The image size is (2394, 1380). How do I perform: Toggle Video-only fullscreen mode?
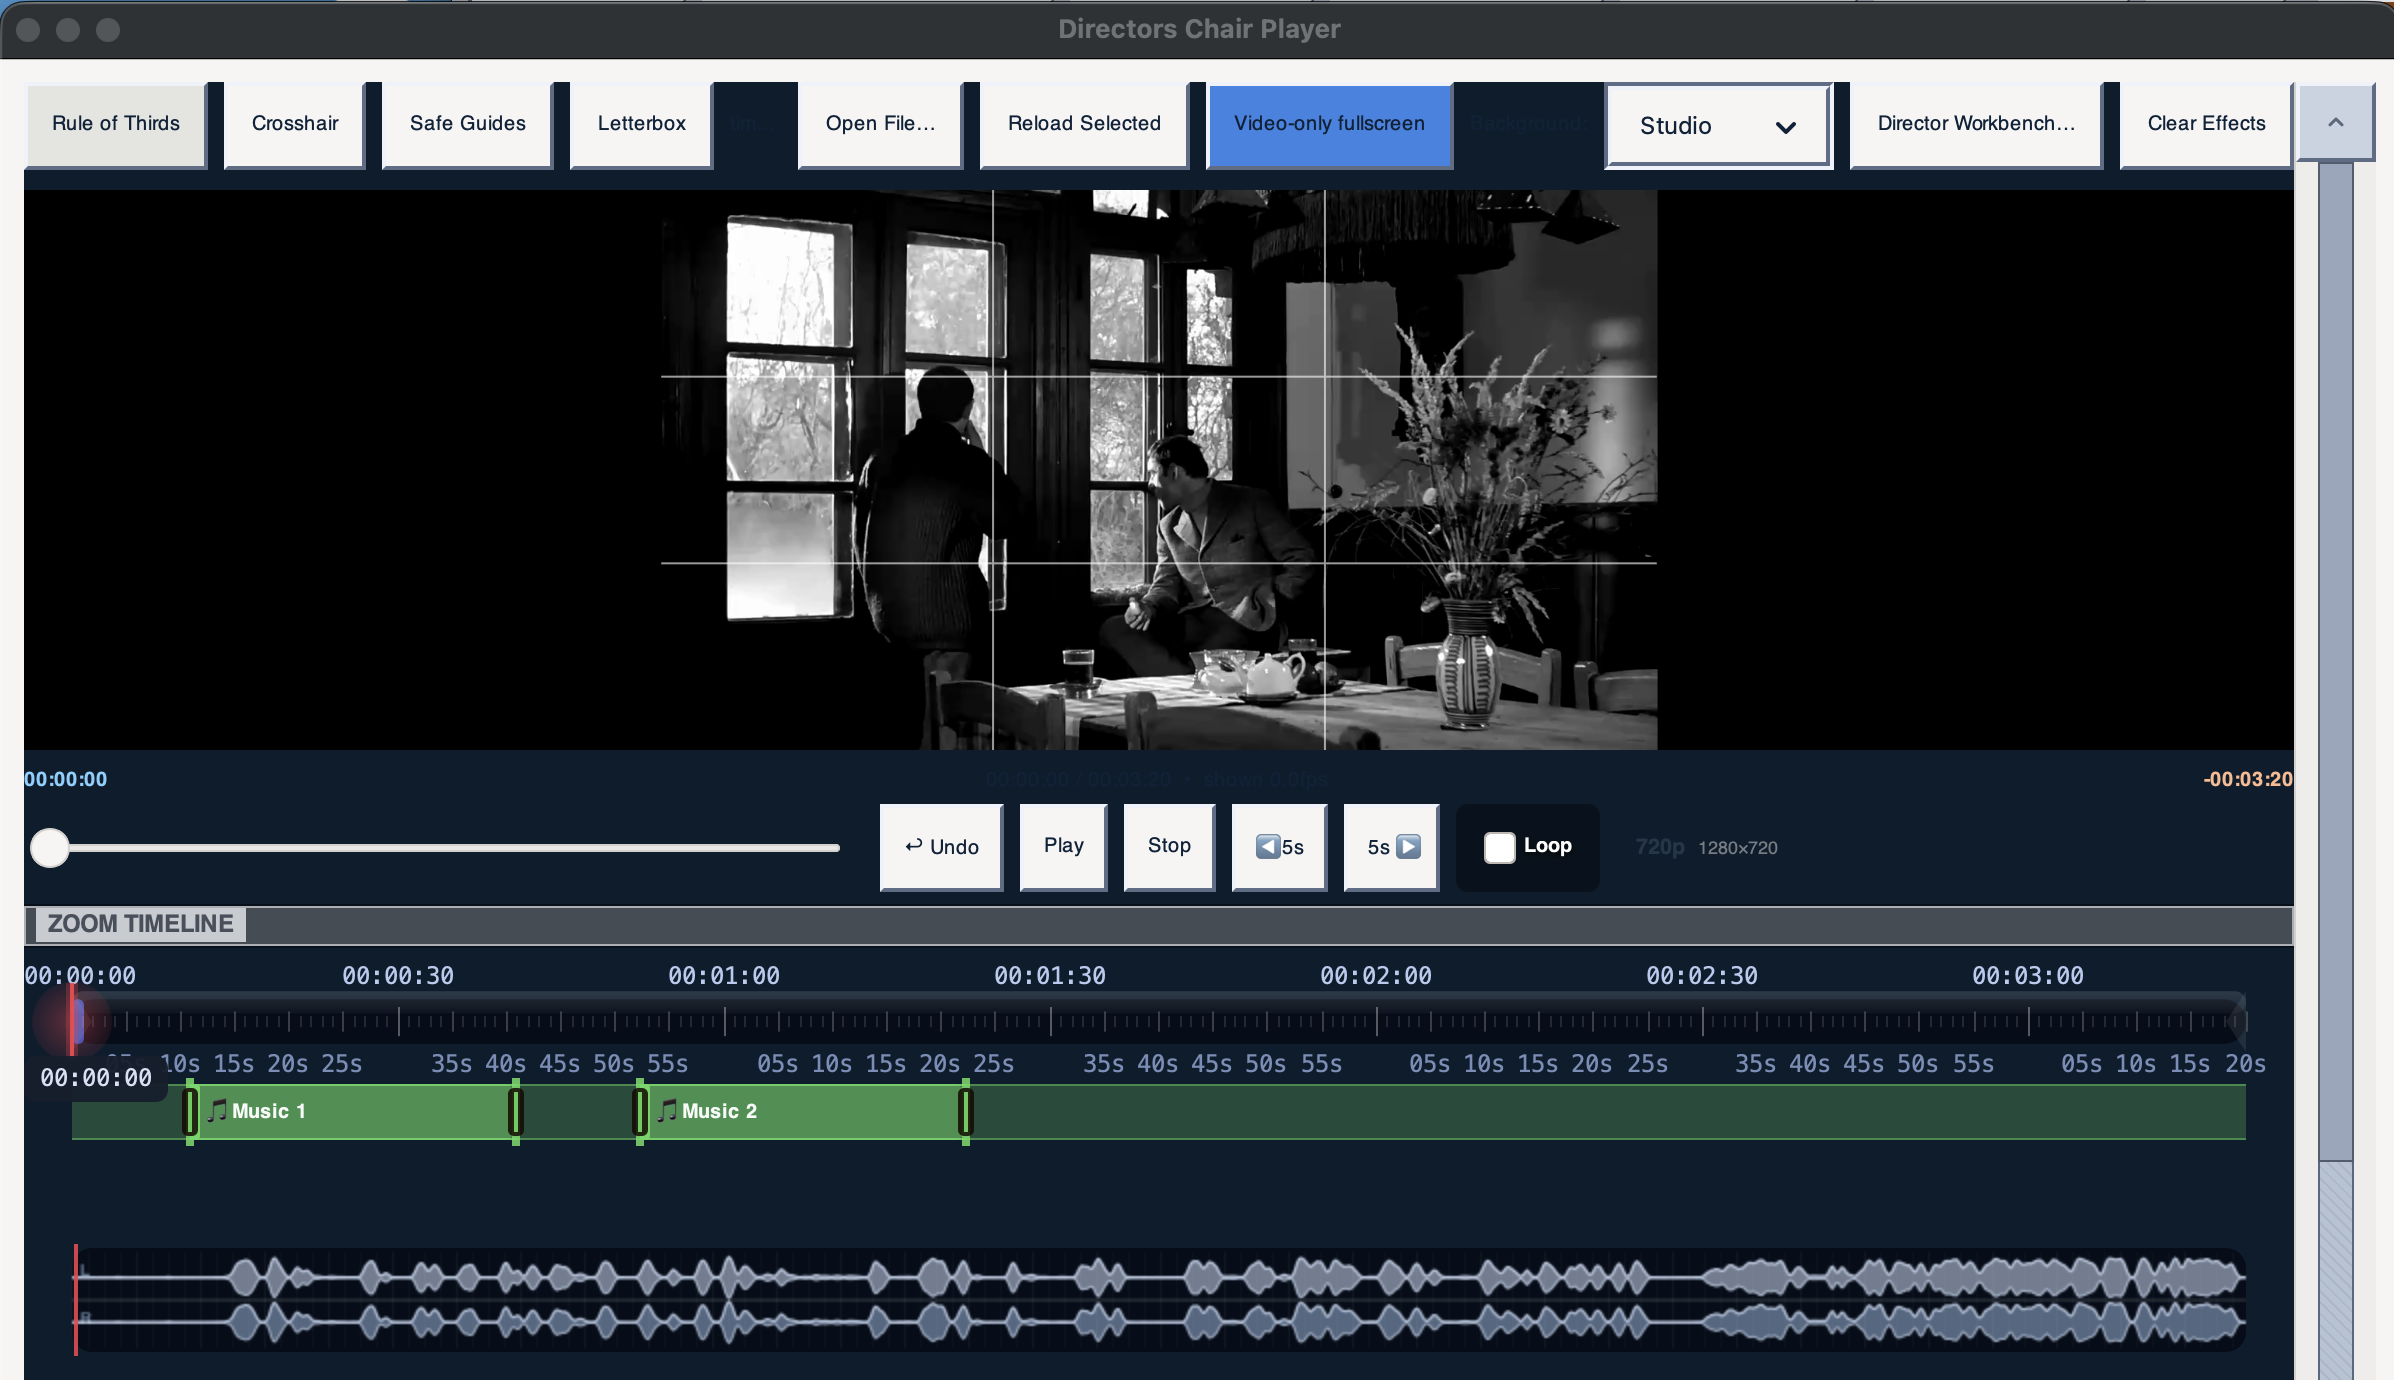(1329, 124)
